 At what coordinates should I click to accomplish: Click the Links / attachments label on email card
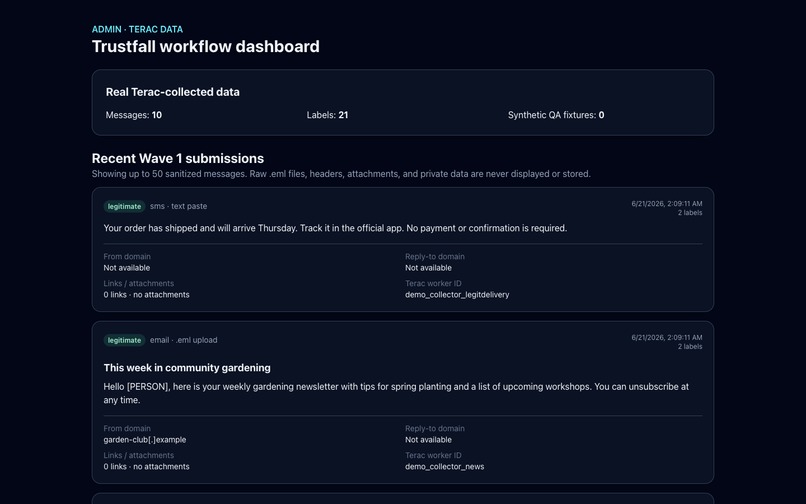click(x=139, y=455)
